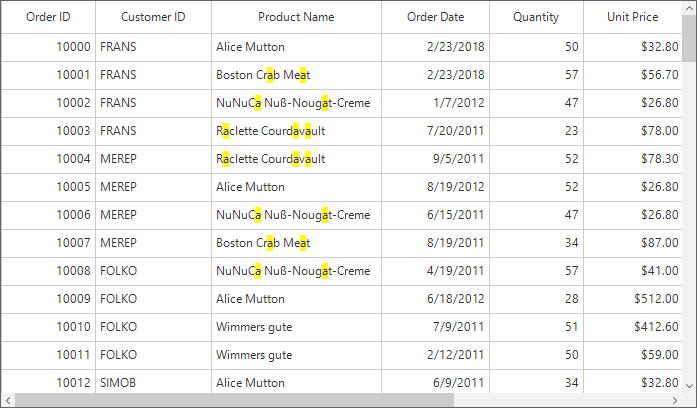Select the Order ID 10004 cell
Viewport: 697px width, 408px height.
(x=48, y=159)
